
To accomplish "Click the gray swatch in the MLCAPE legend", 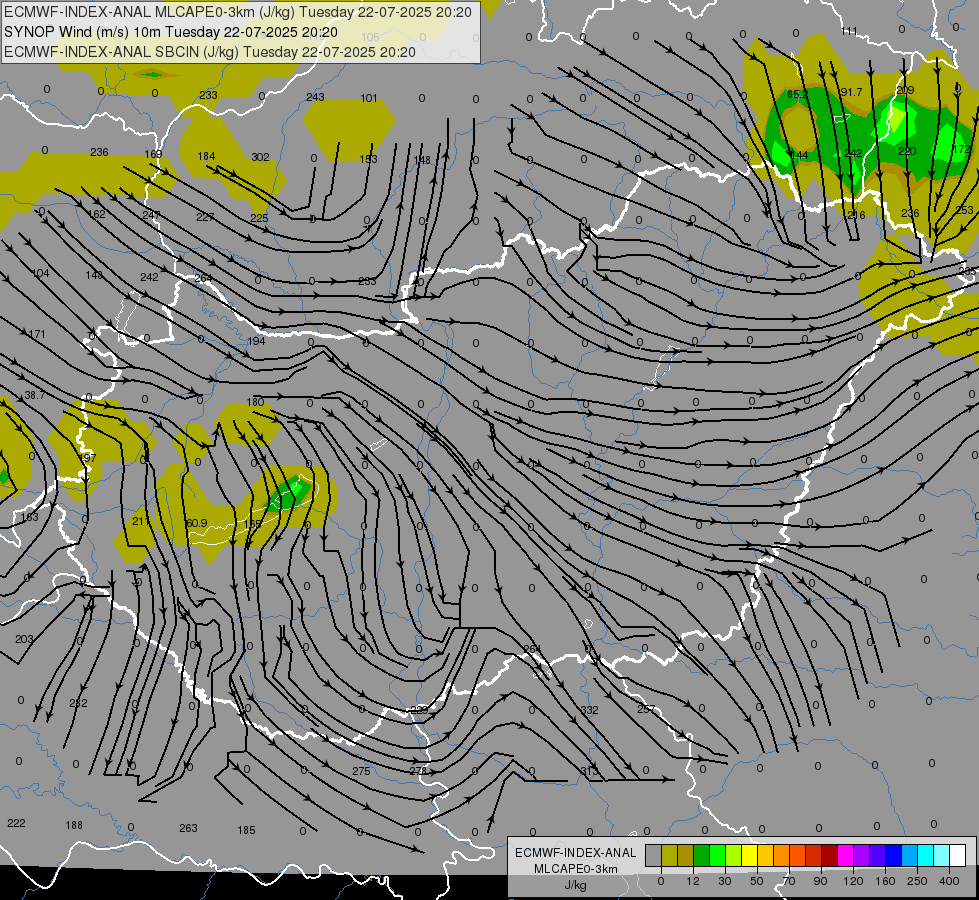I will (653, 855).
